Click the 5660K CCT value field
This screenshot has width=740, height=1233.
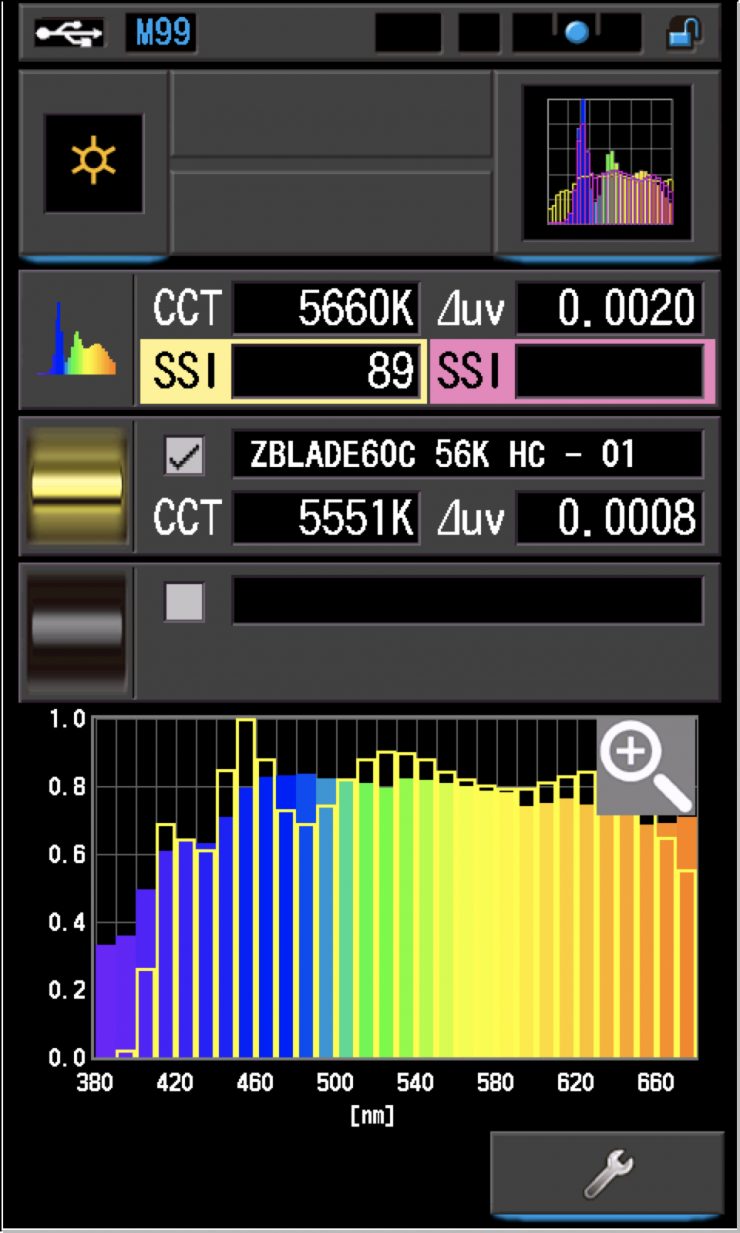click(x=326, y=309)
